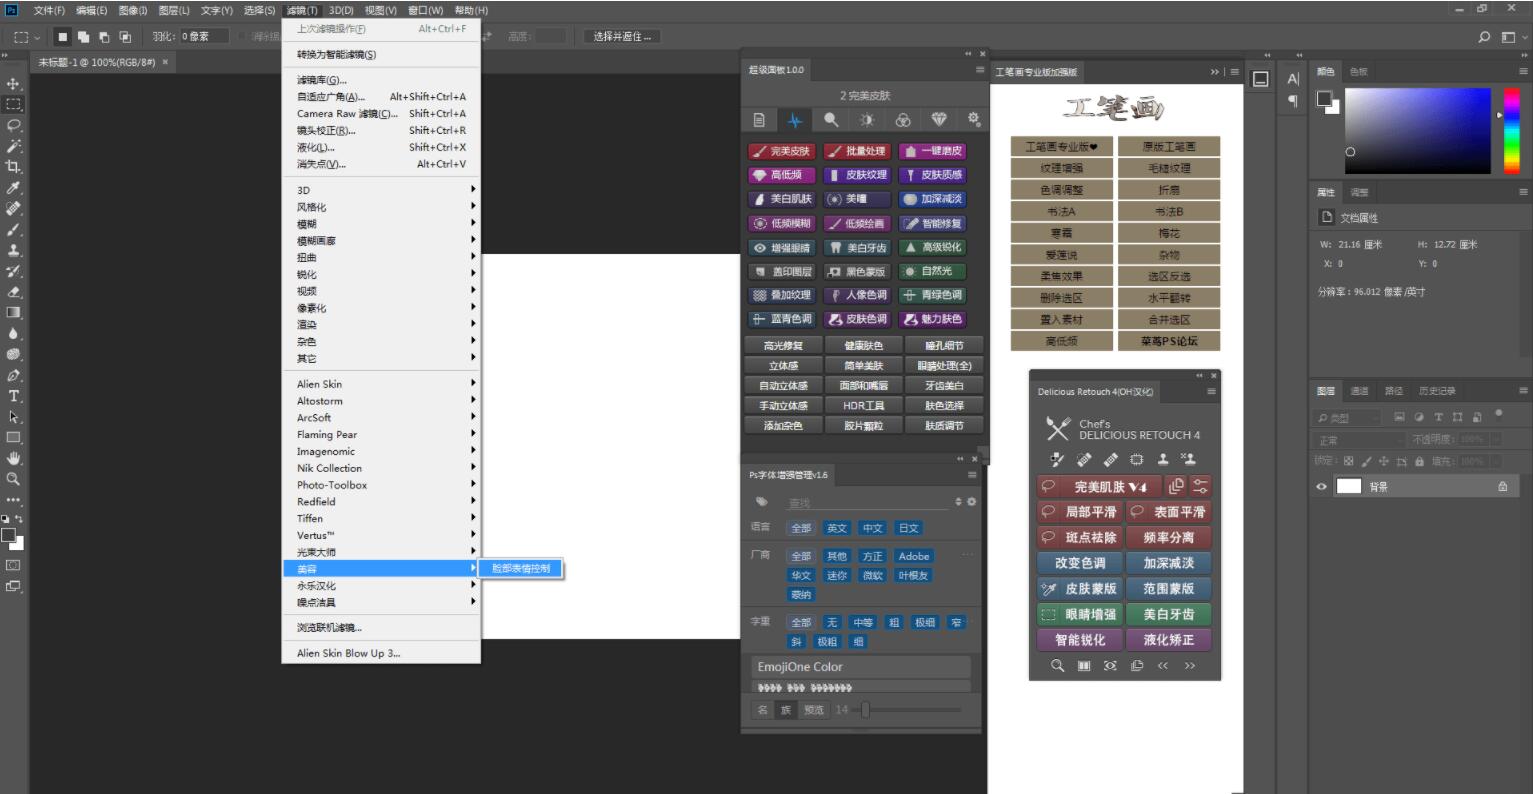Select the Spot Healing Brush tool

pyautogui.click(x=14, y=209)
